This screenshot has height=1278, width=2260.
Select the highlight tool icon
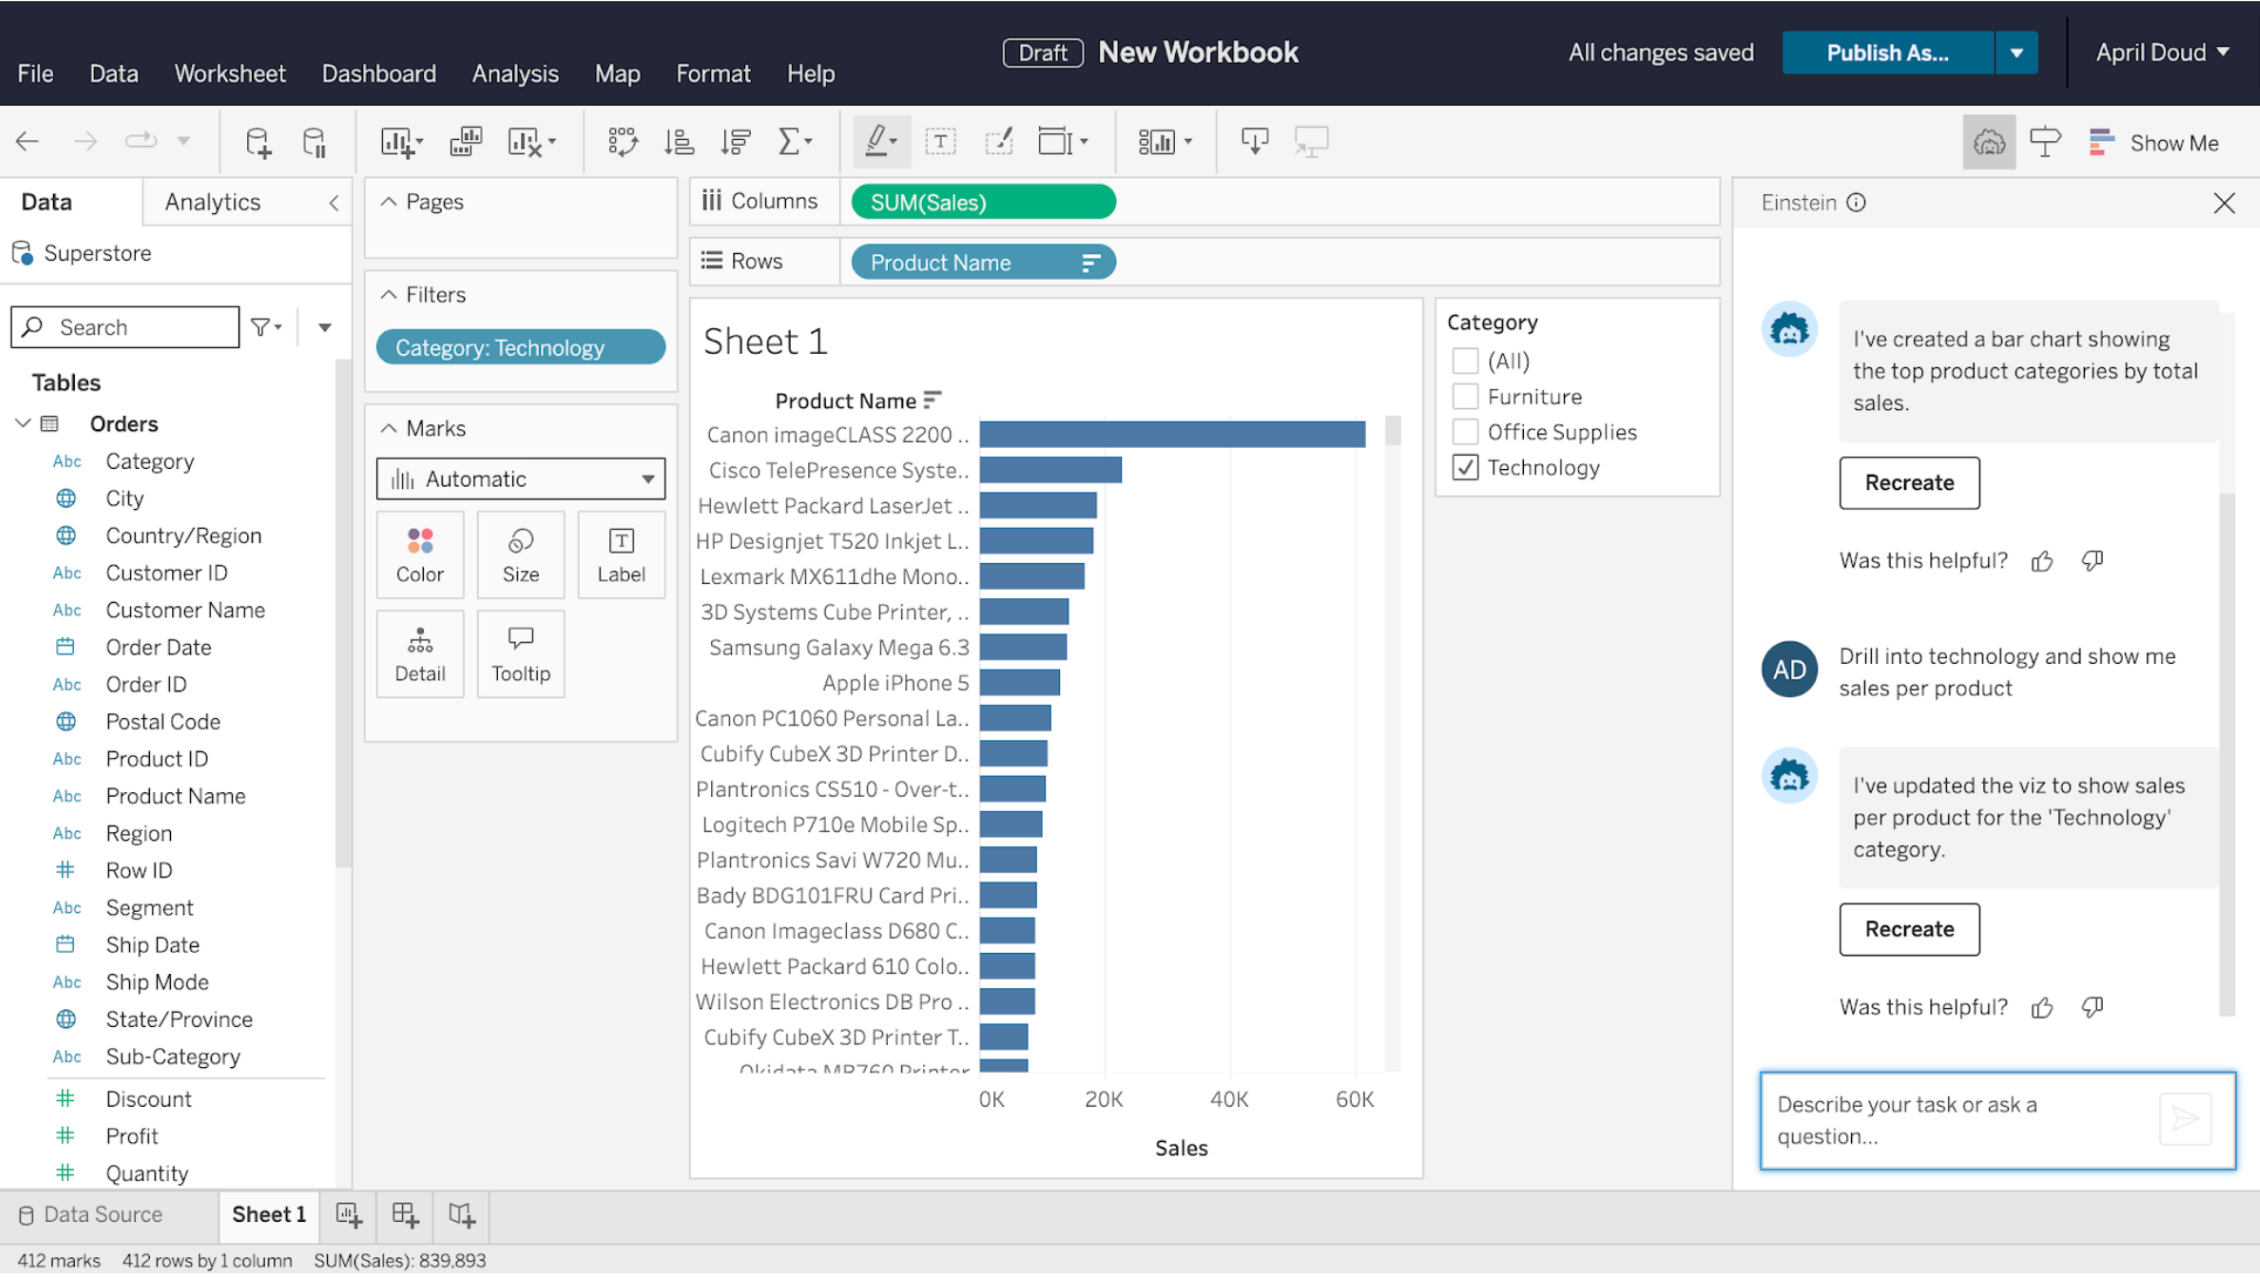tap(877, 141)
